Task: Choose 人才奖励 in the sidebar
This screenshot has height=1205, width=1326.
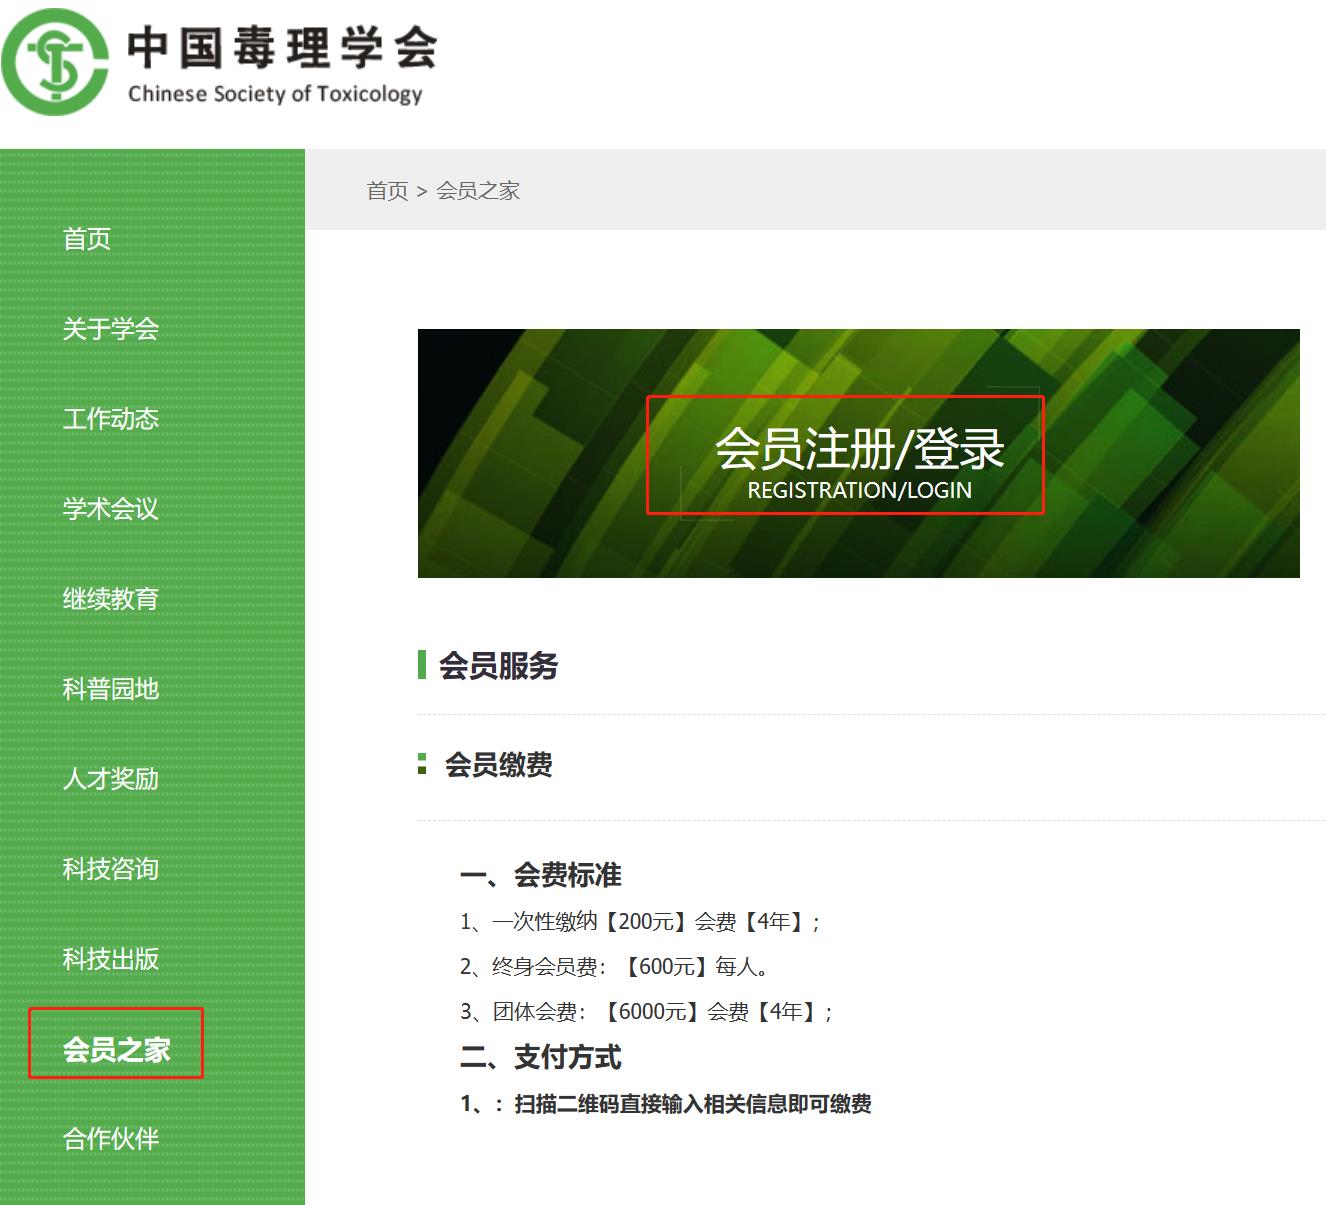Action: click(x=110, y=779)
